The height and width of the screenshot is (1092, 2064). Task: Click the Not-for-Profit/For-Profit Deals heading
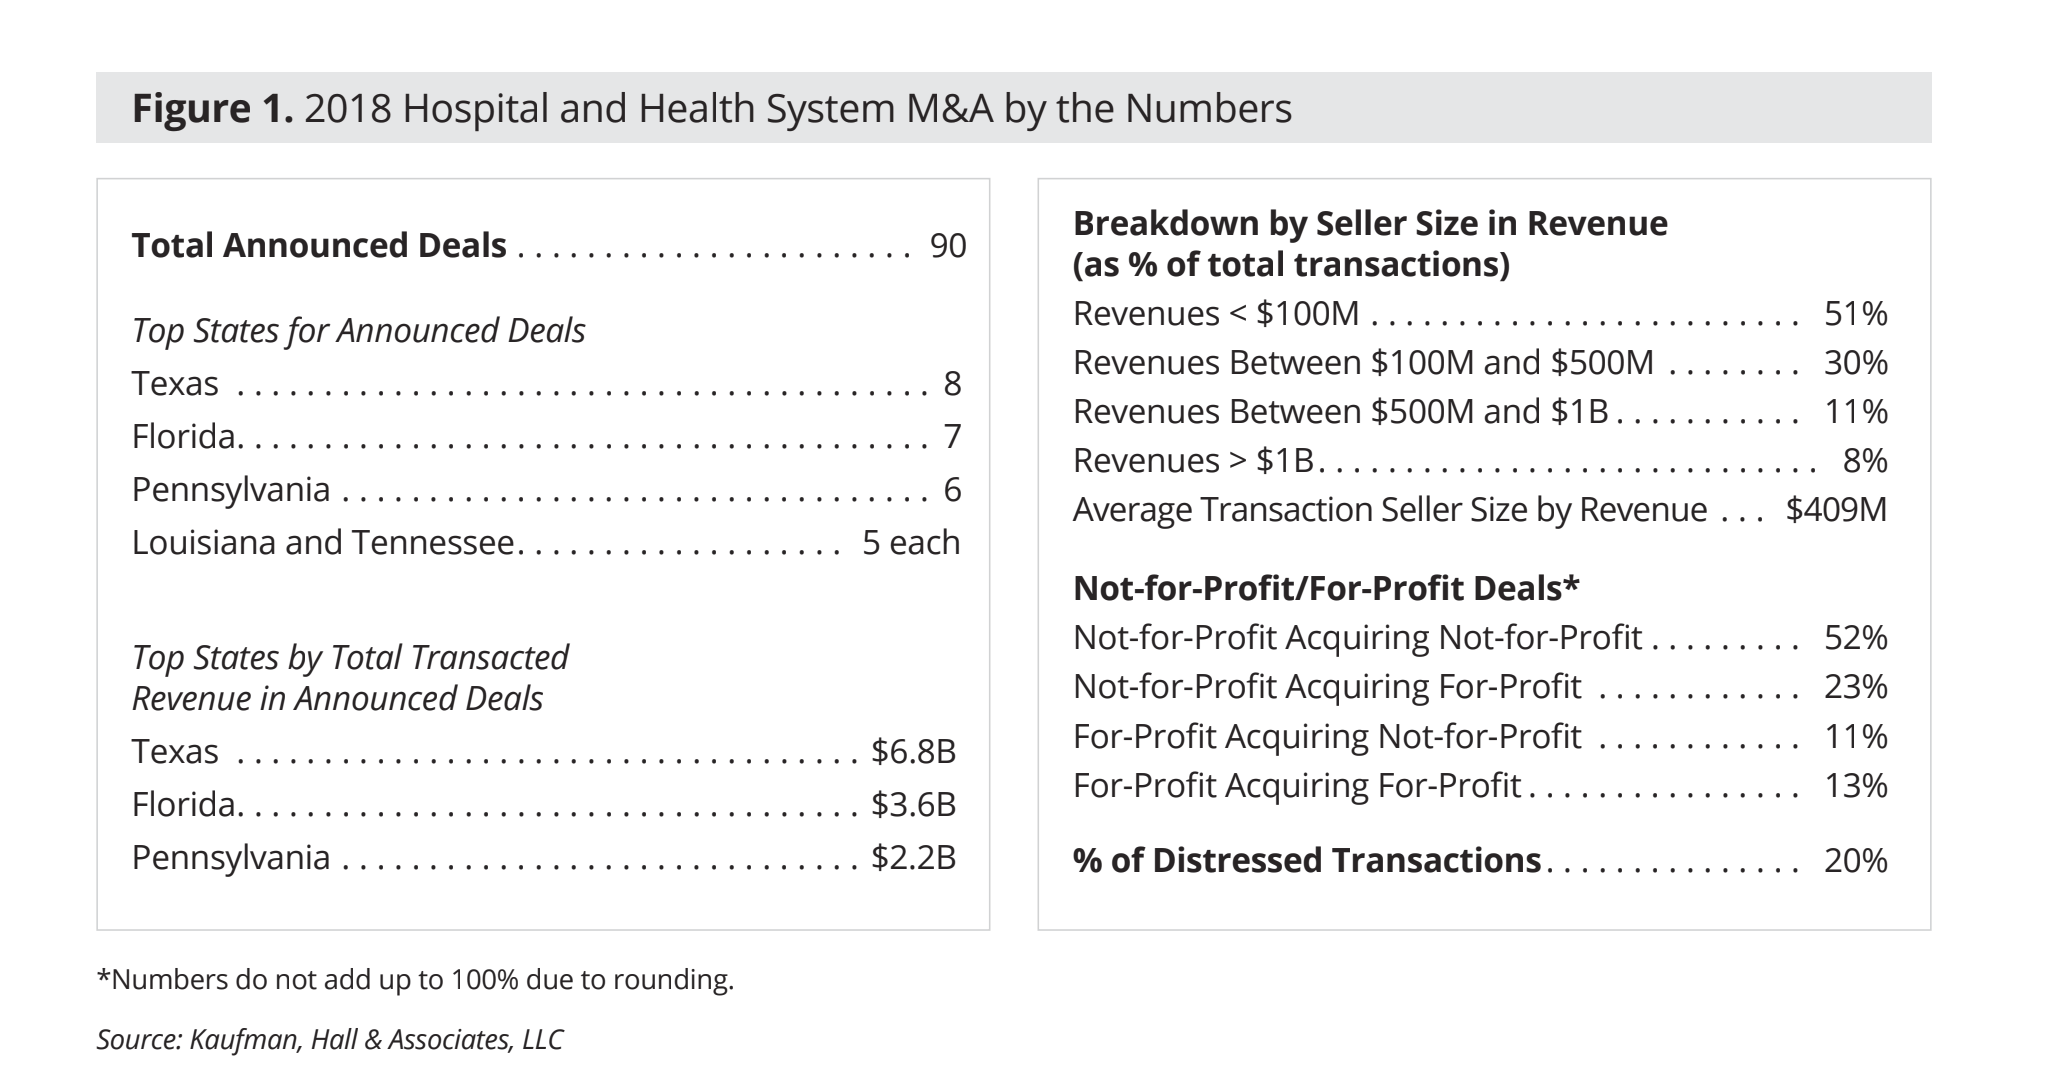[1326, 589]
